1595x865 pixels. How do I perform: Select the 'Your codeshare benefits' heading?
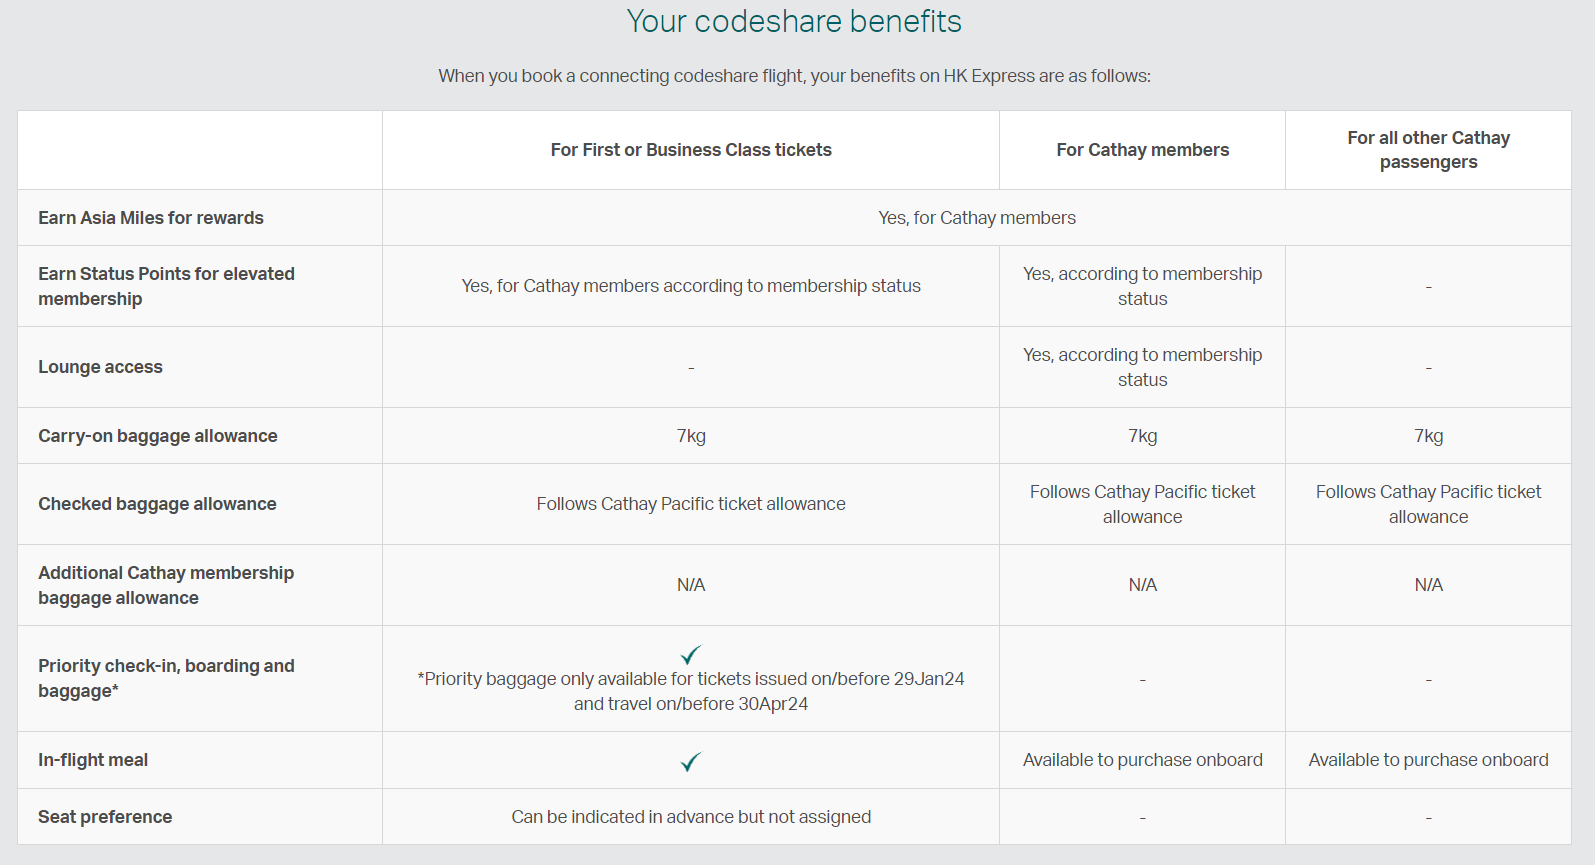pos(794,21)
